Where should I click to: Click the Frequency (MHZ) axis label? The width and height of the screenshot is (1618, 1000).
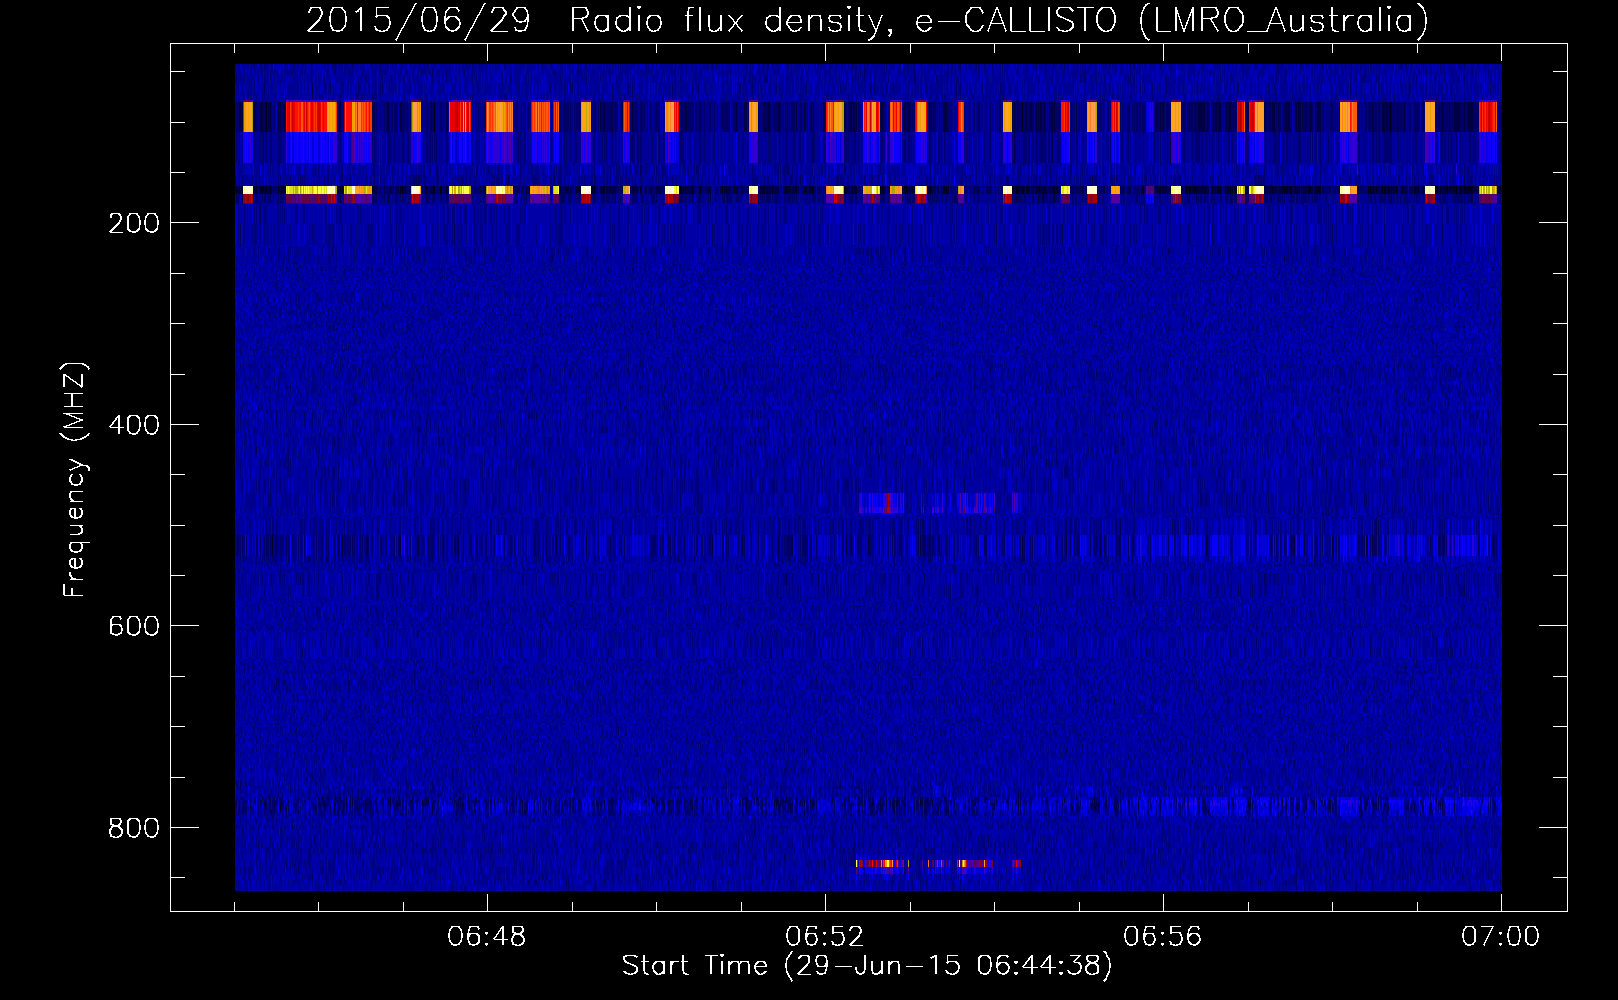[75, 480]
